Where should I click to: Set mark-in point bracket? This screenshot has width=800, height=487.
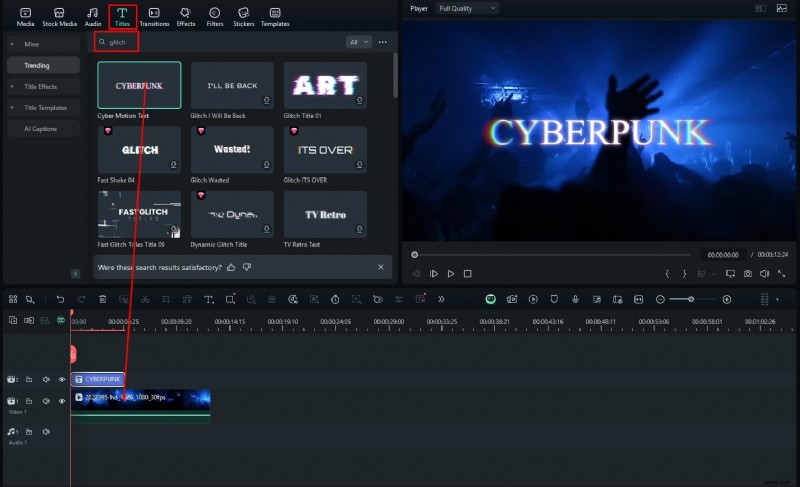point(667,274)
